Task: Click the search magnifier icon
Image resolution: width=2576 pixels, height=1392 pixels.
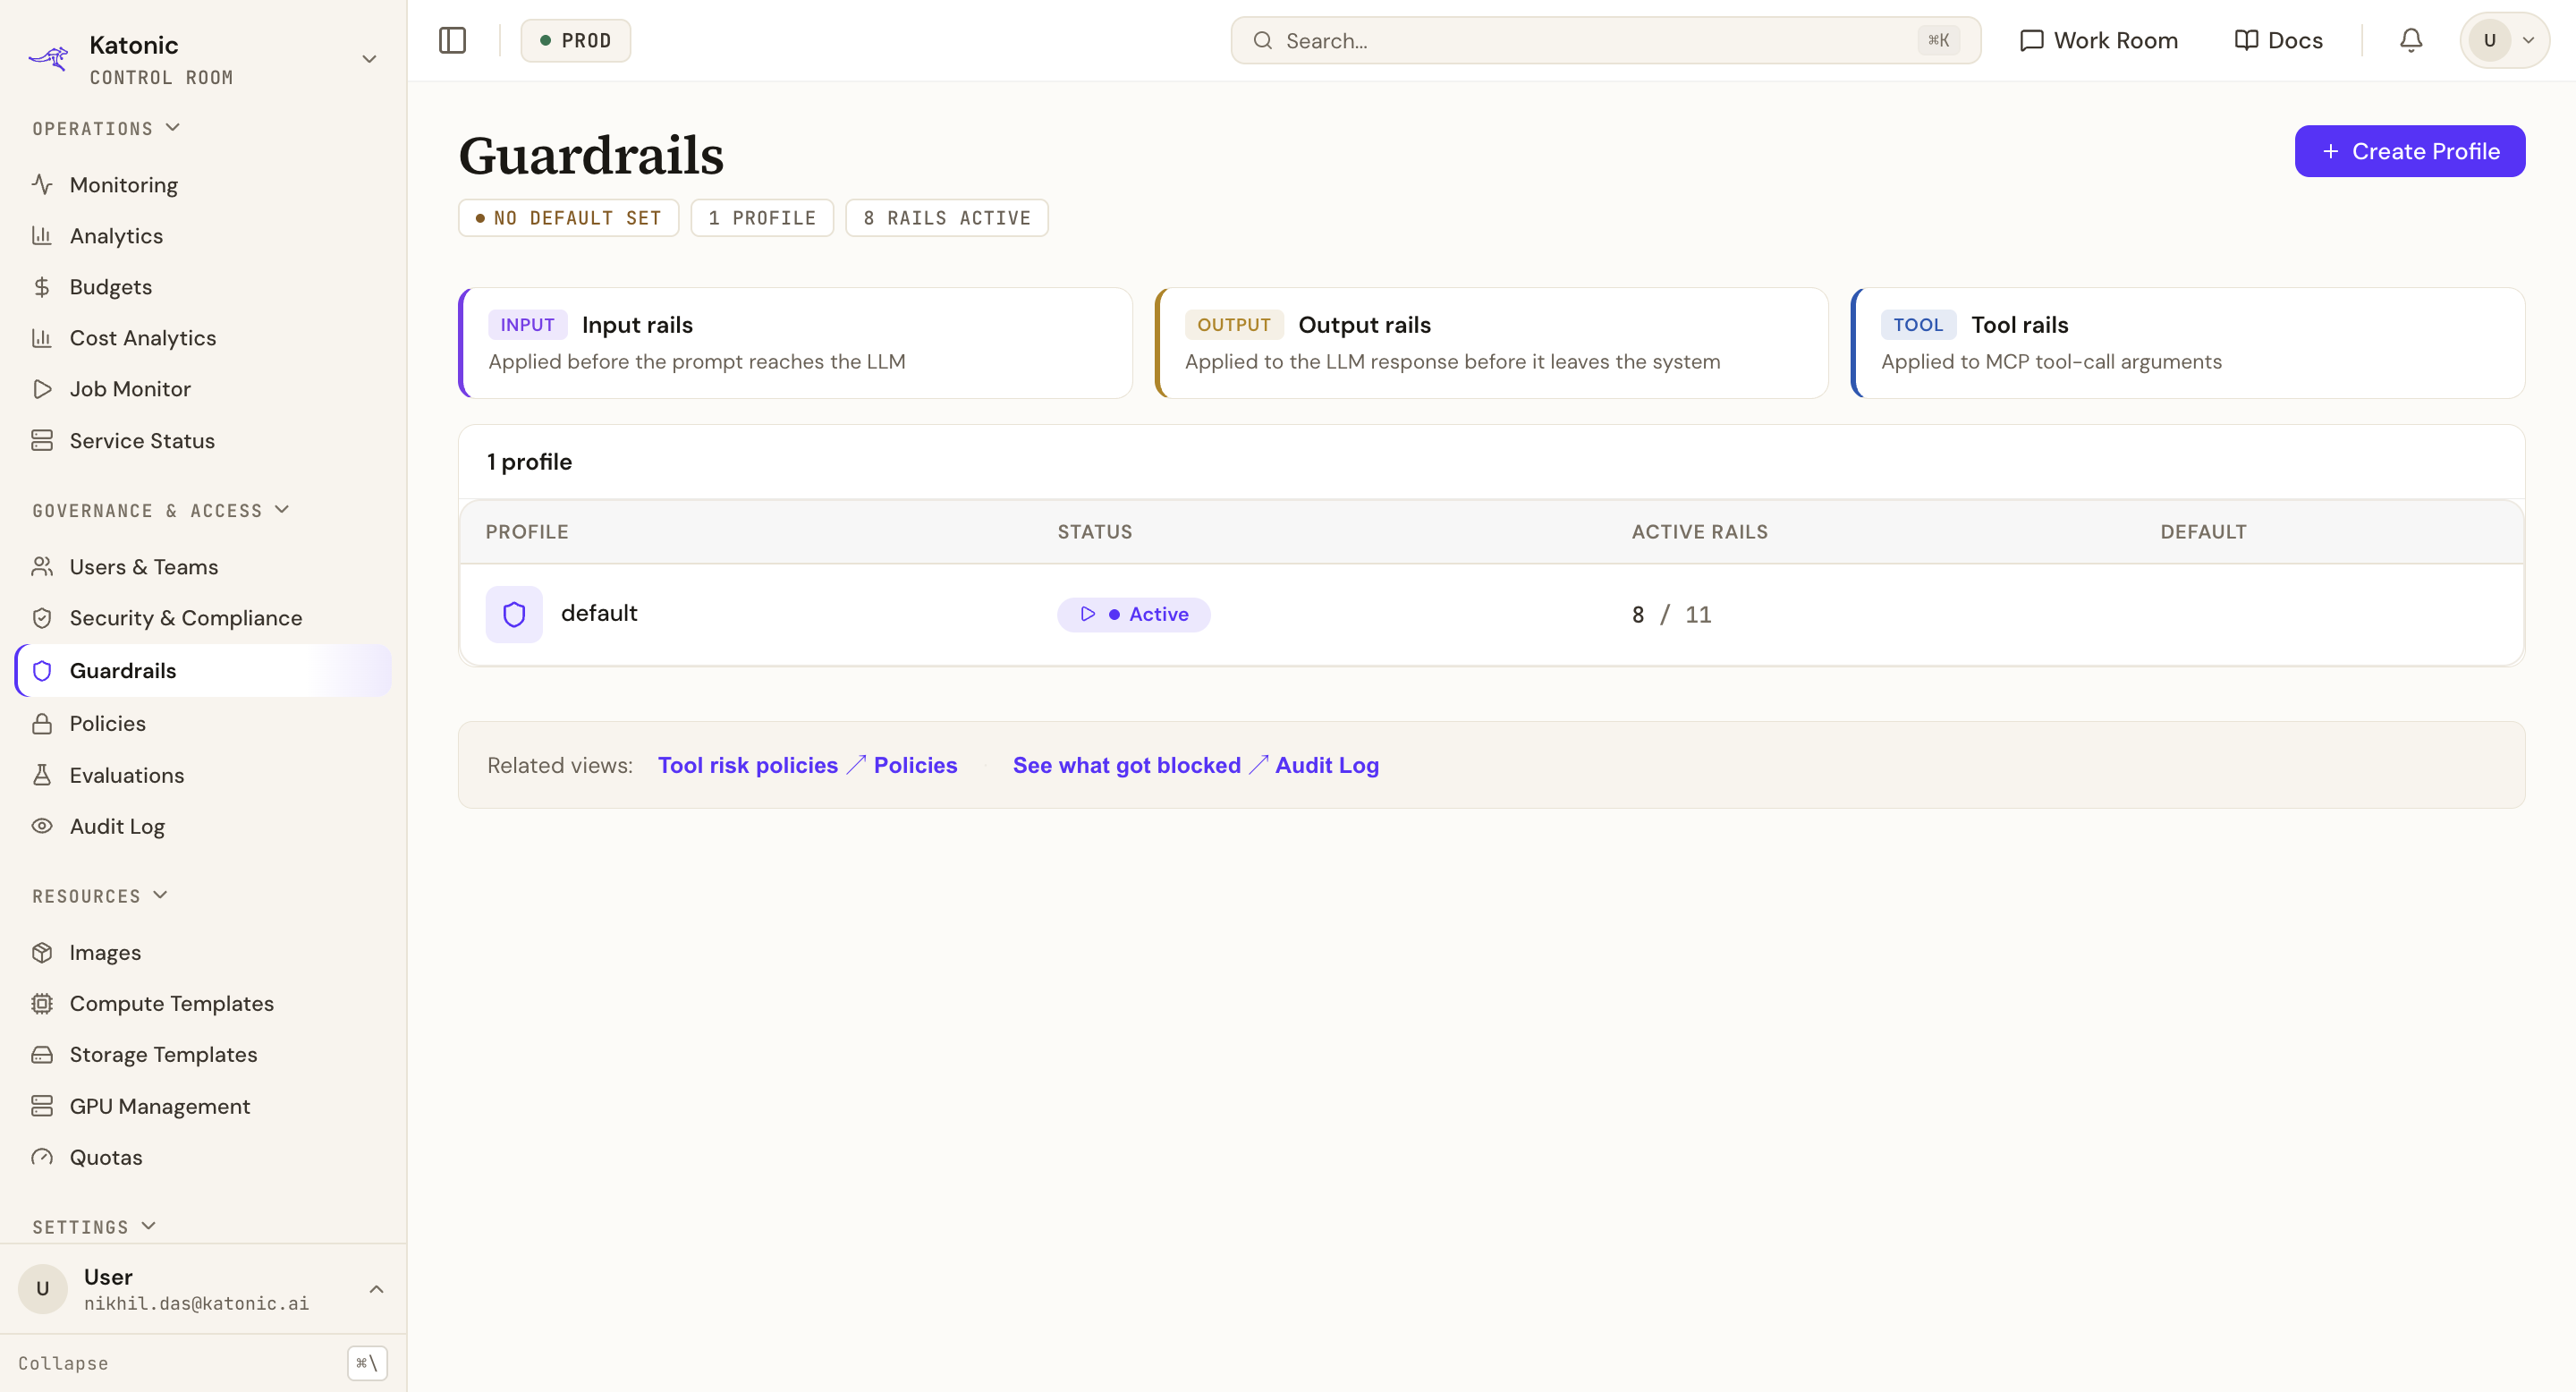Action: click(x=1263, y=40)
